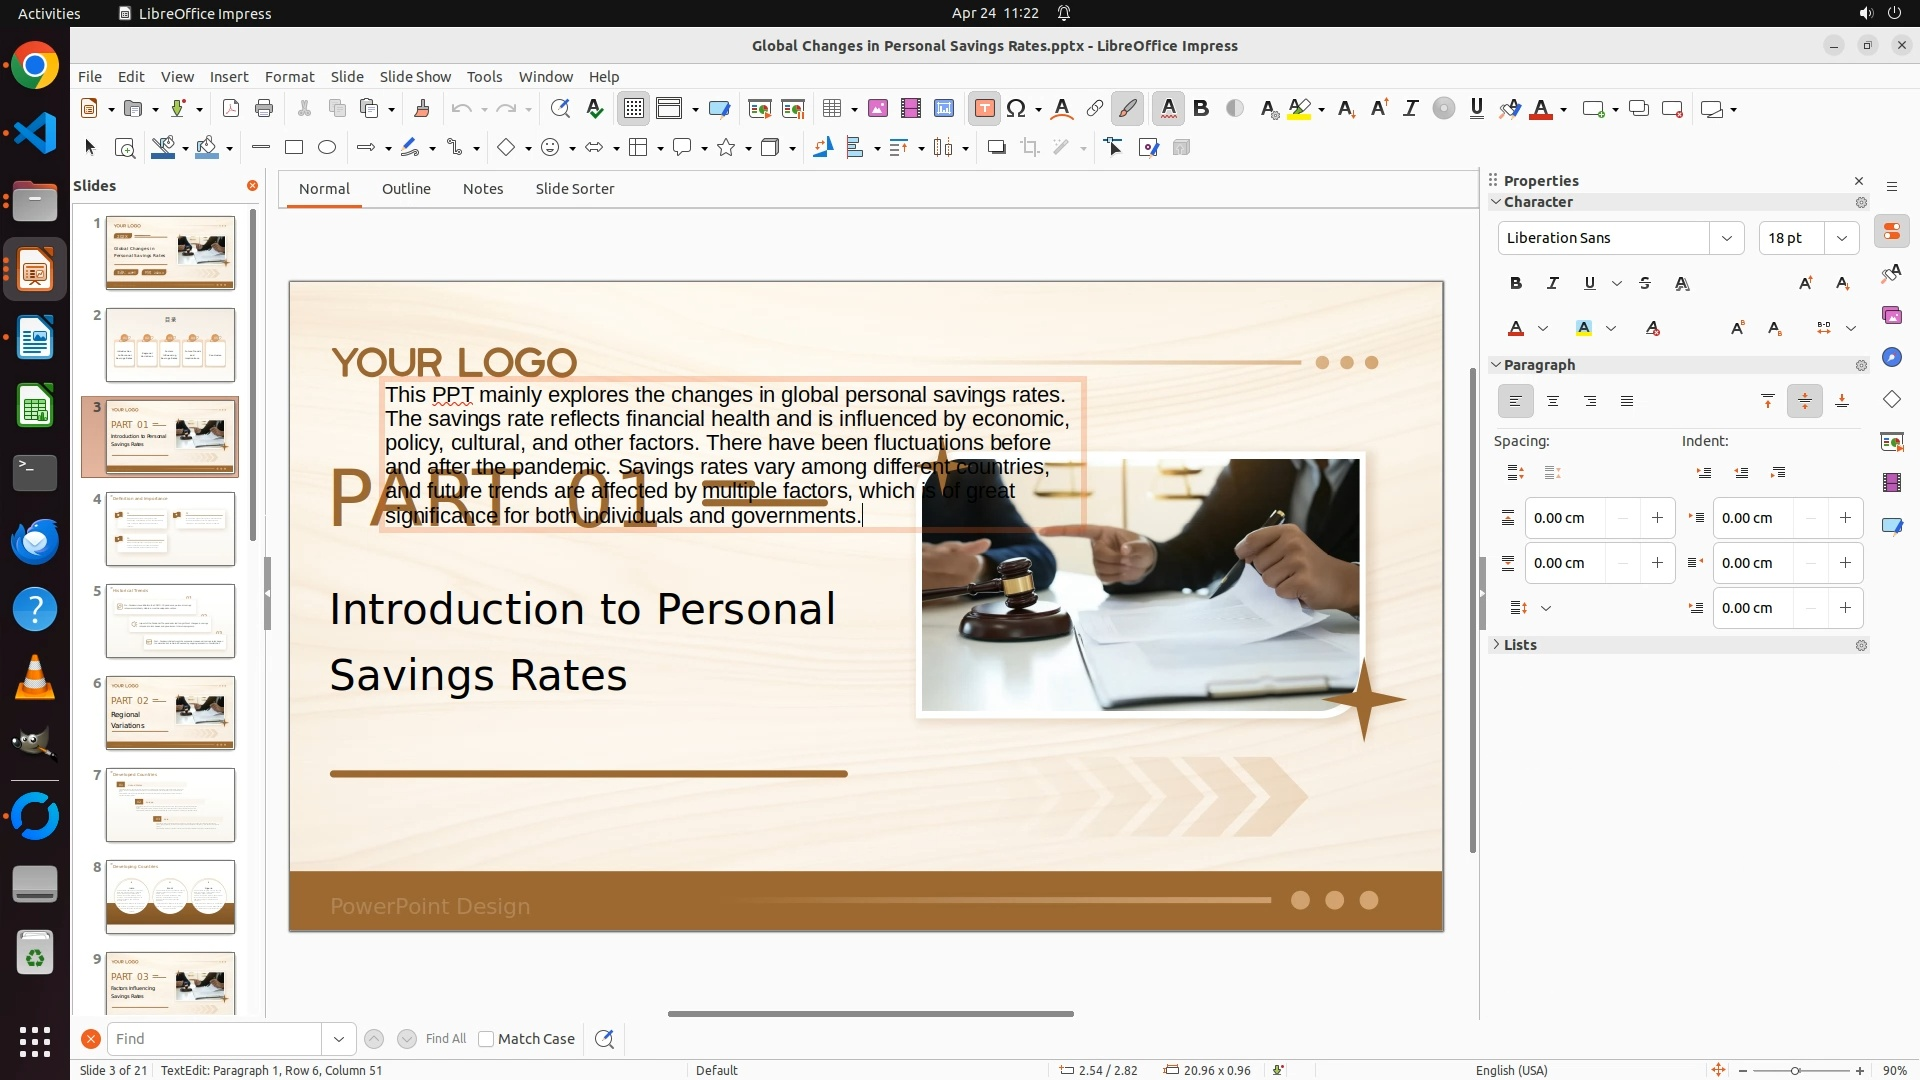Image resolution: width=1920 pixels, height=1080 pixels.
Task: Insert a table using the toolbar icon
Action: (831, 109)
